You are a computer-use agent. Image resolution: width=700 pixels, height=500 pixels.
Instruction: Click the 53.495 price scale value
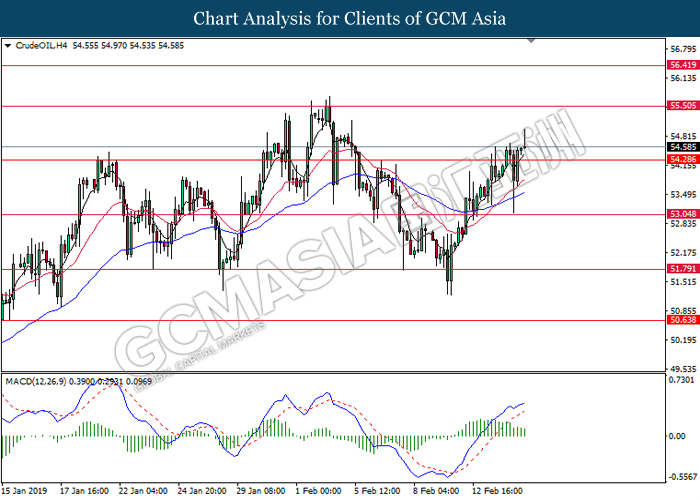point(683,195)
